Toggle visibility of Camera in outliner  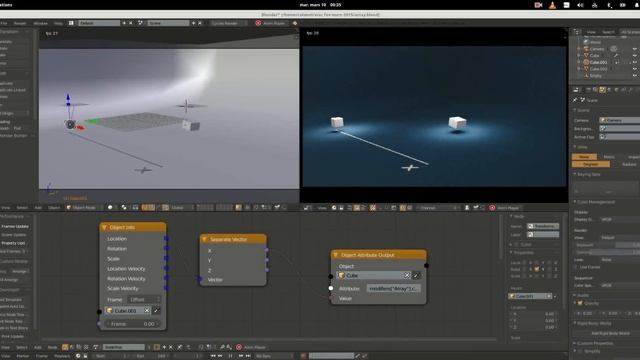635,49
